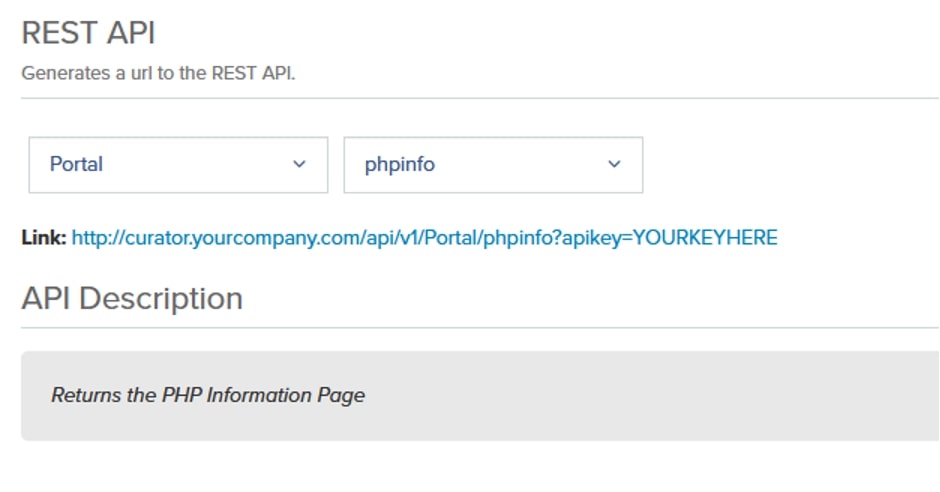Click the divider line under API Description
940x492 pixels.
point(480,328)
